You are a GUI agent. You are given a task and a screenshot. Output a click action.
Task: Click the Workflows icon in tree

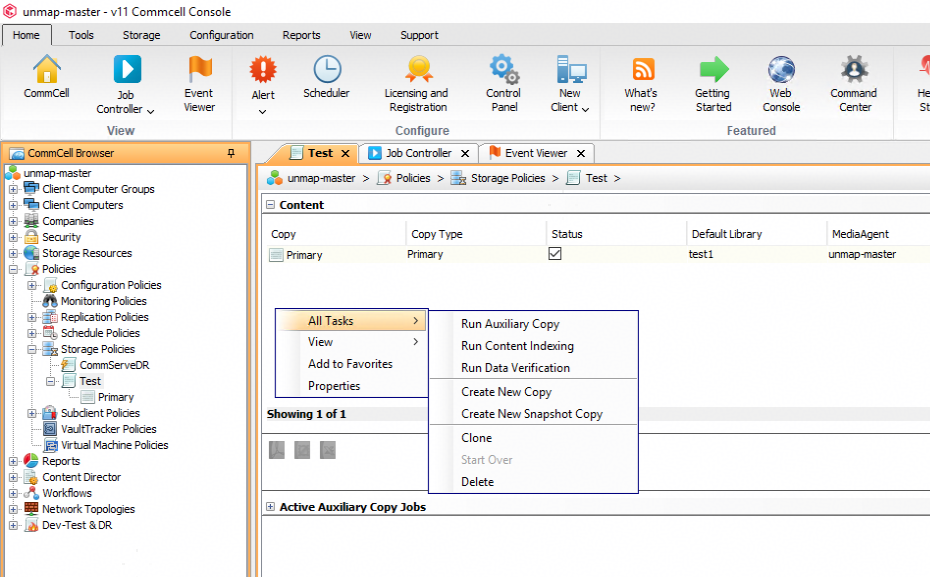click(x=31, y=493)
